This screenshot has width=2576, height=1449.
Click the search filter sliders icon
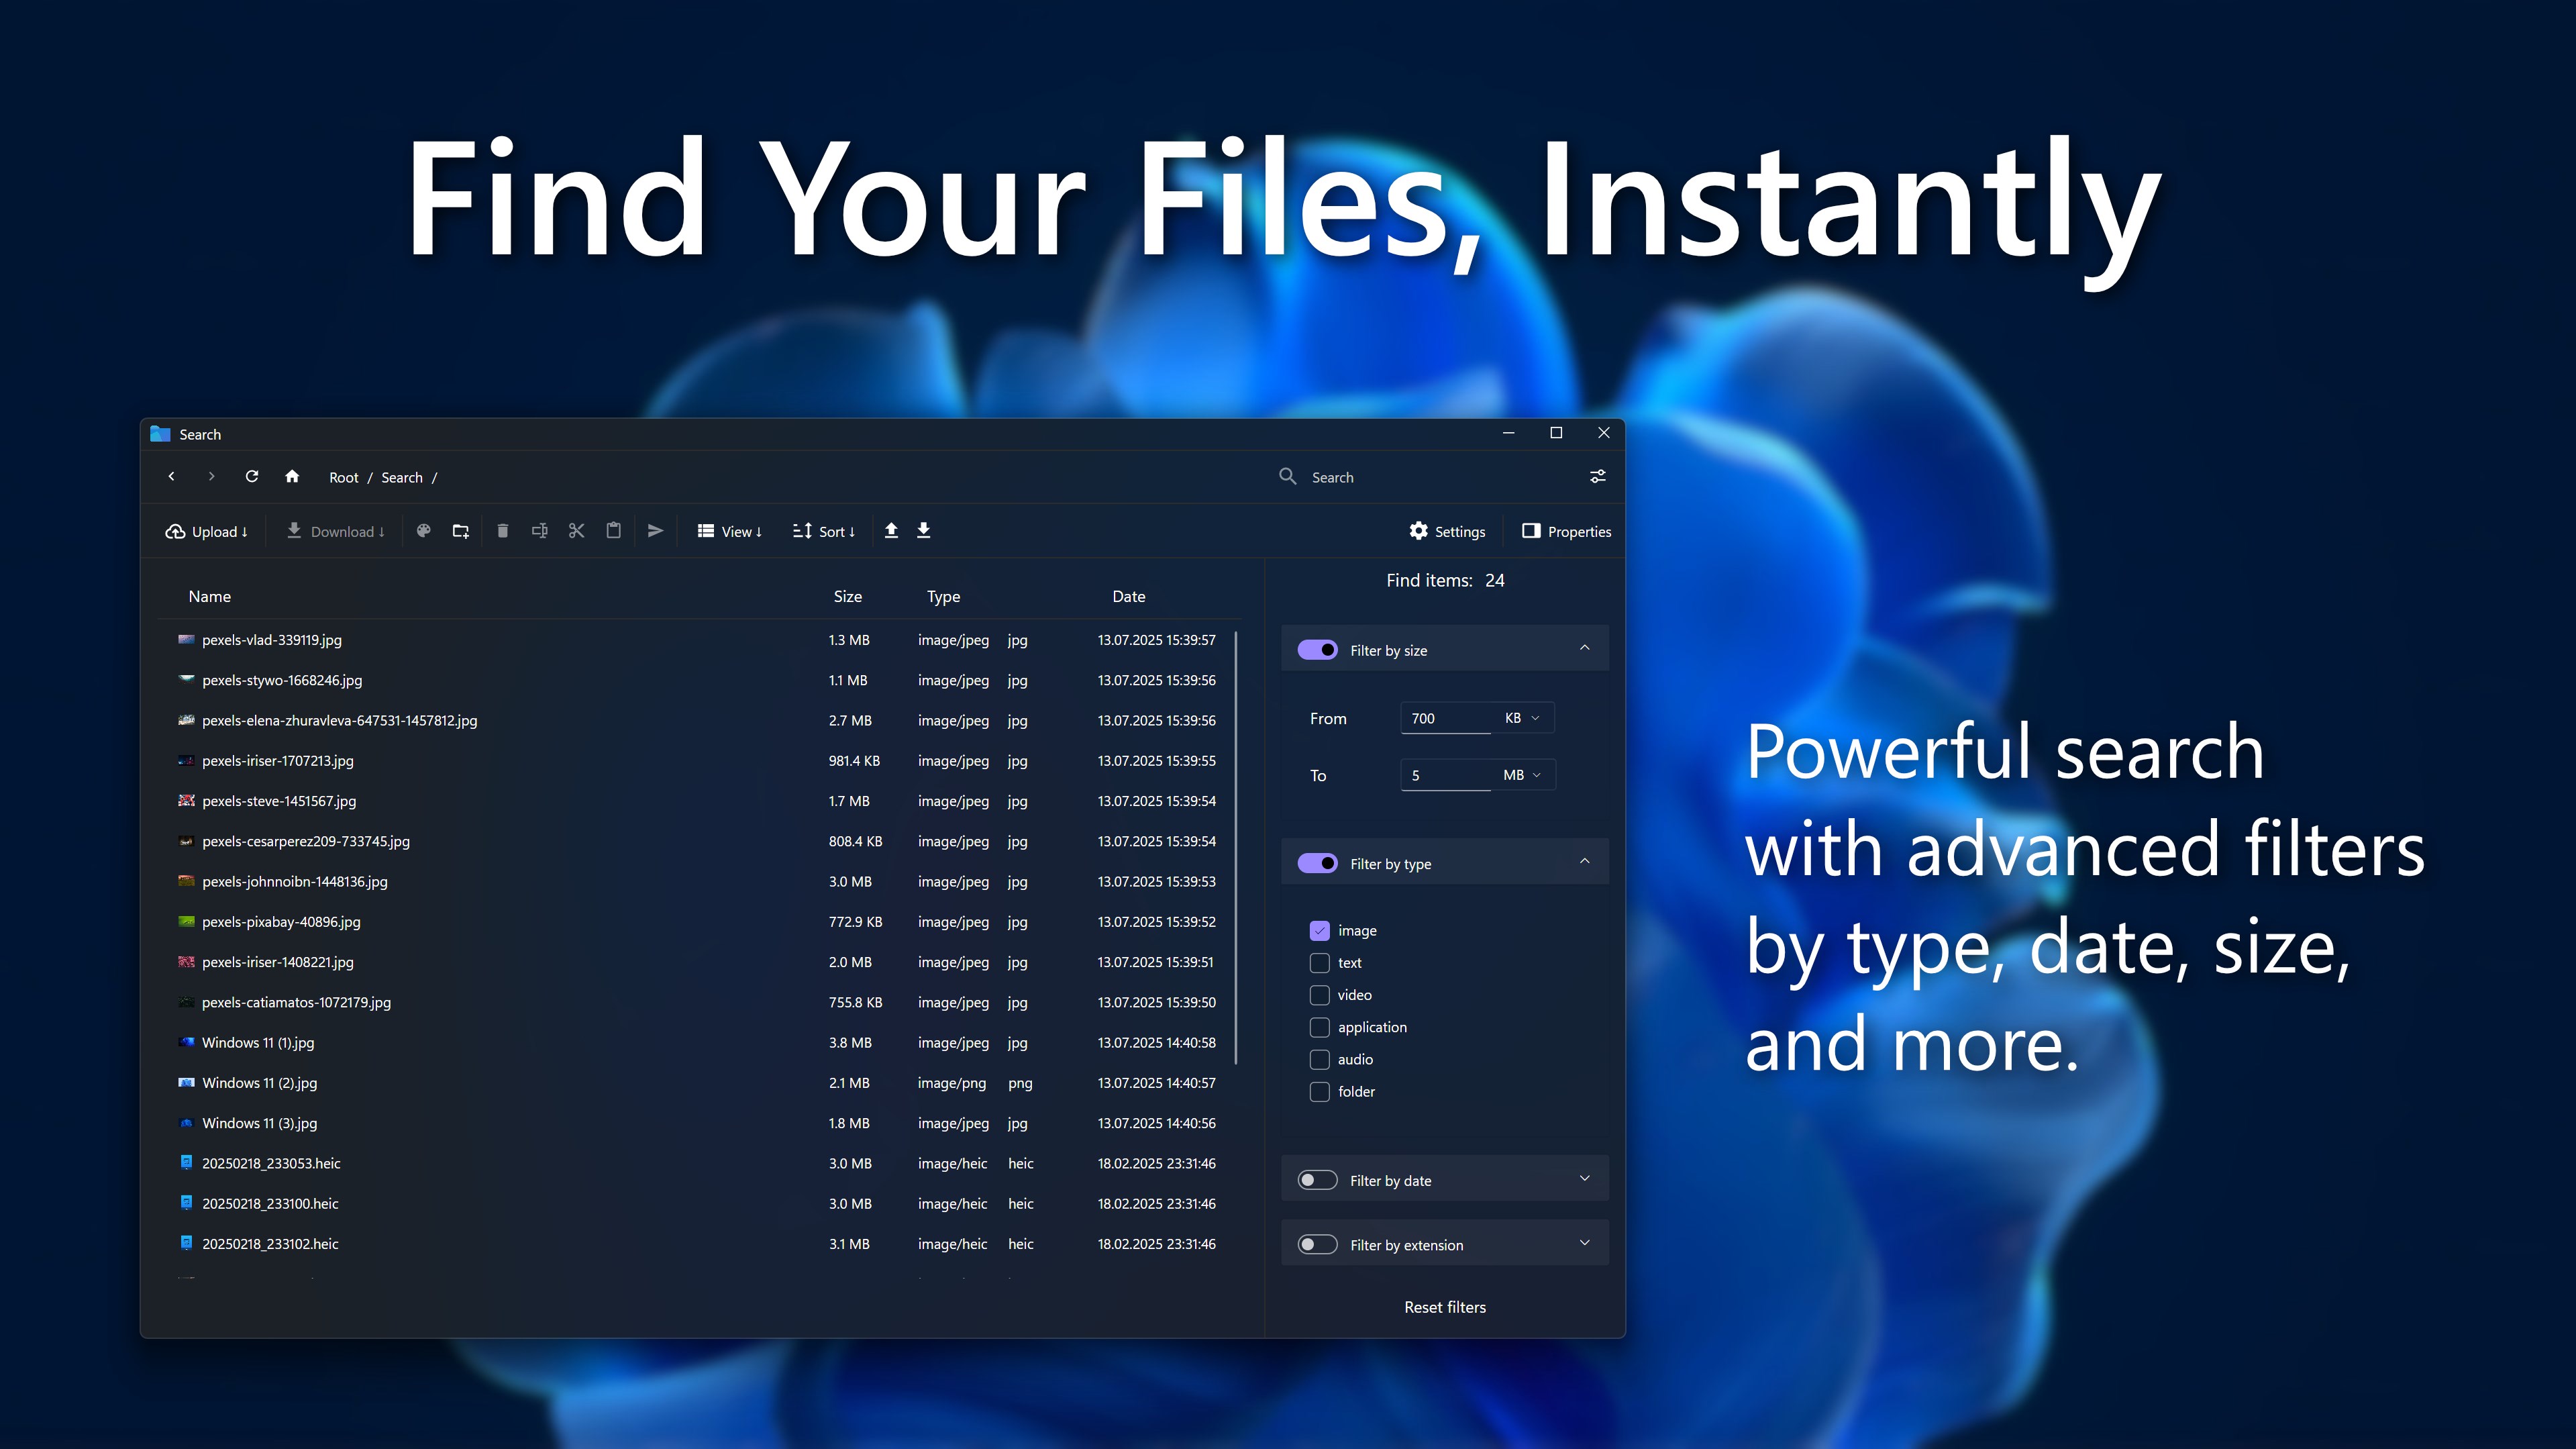click(x=1598, y=477)
